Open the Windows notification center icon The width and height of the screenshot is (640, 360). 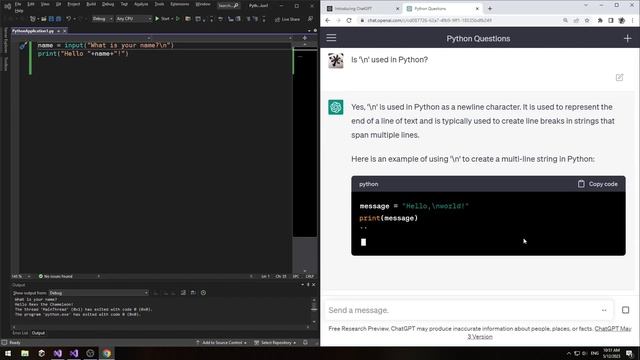(x=629, y=353)
